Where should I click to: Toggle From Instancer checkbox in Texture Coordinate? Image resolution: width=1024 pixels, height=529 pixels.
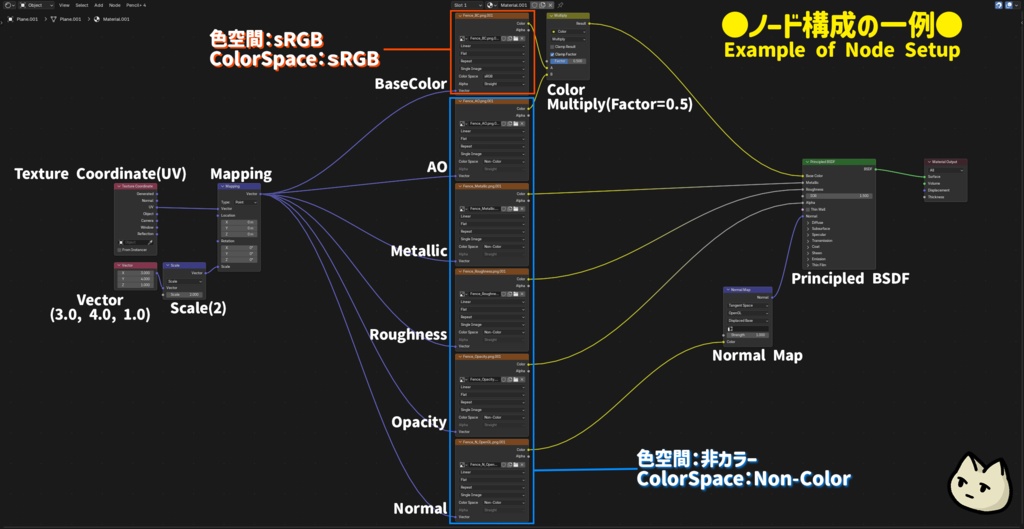click(x=119, y=249)
